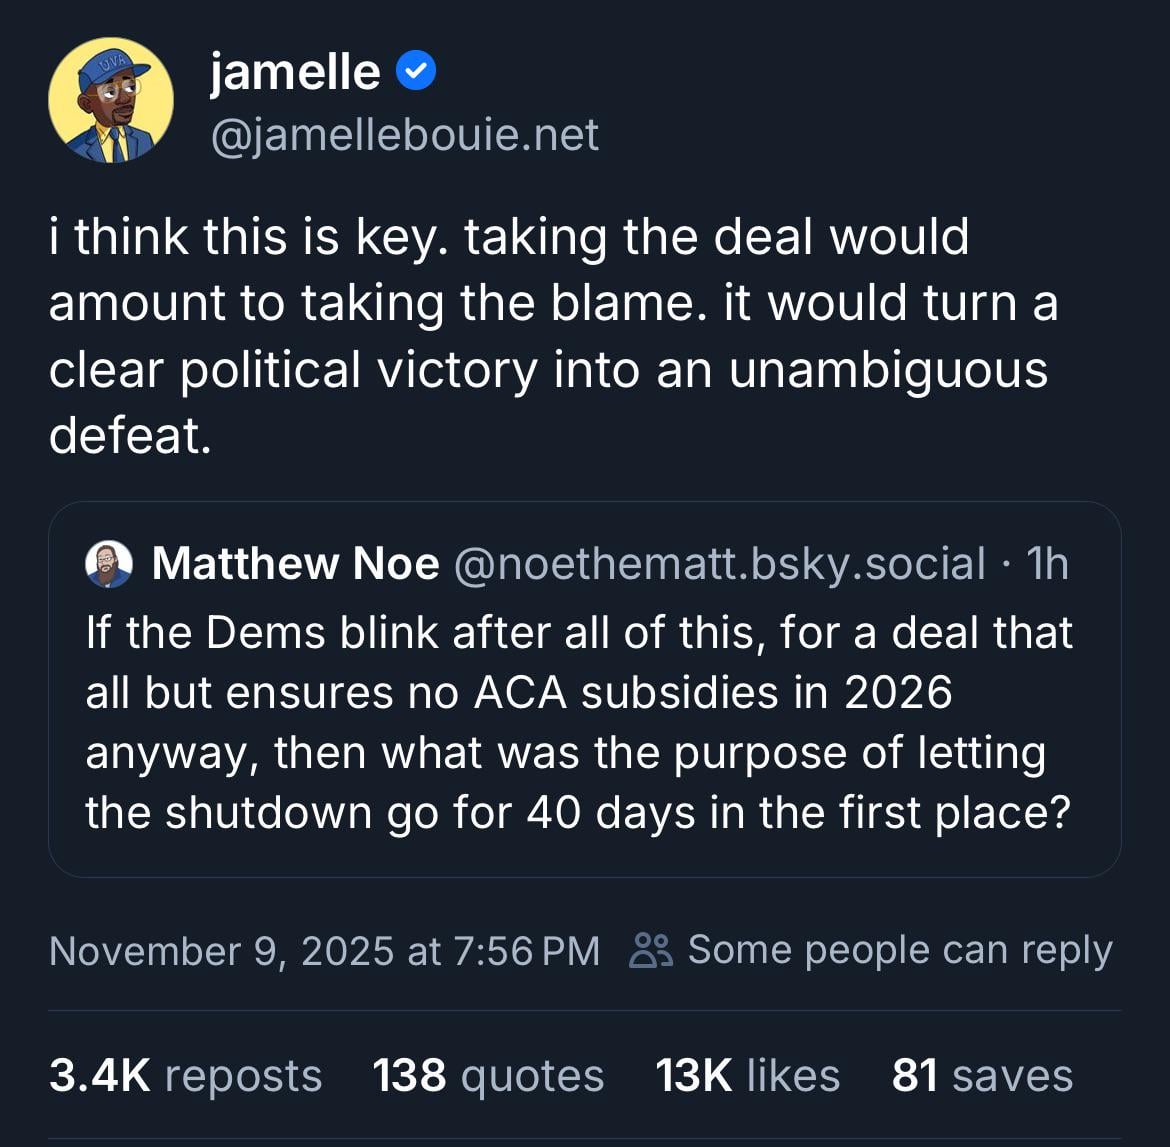Open the 81 saves count

(982, 1076)
